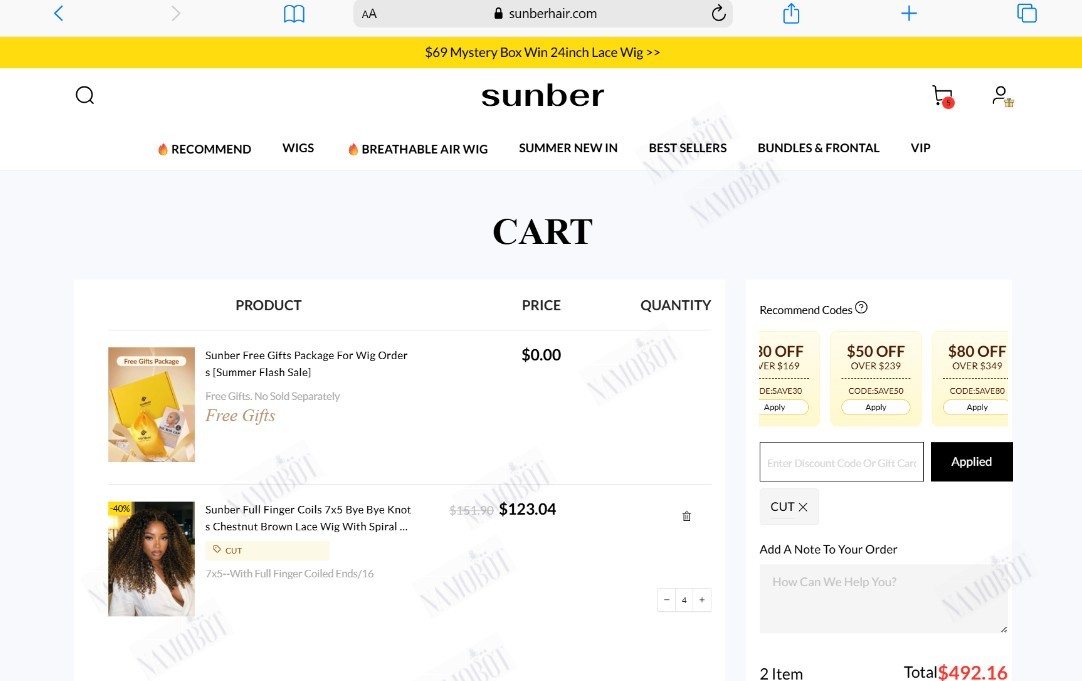Viewport: 1082px width, 681px height.
Task: Open the account profile icon
Action: (x=1002, y=96)
